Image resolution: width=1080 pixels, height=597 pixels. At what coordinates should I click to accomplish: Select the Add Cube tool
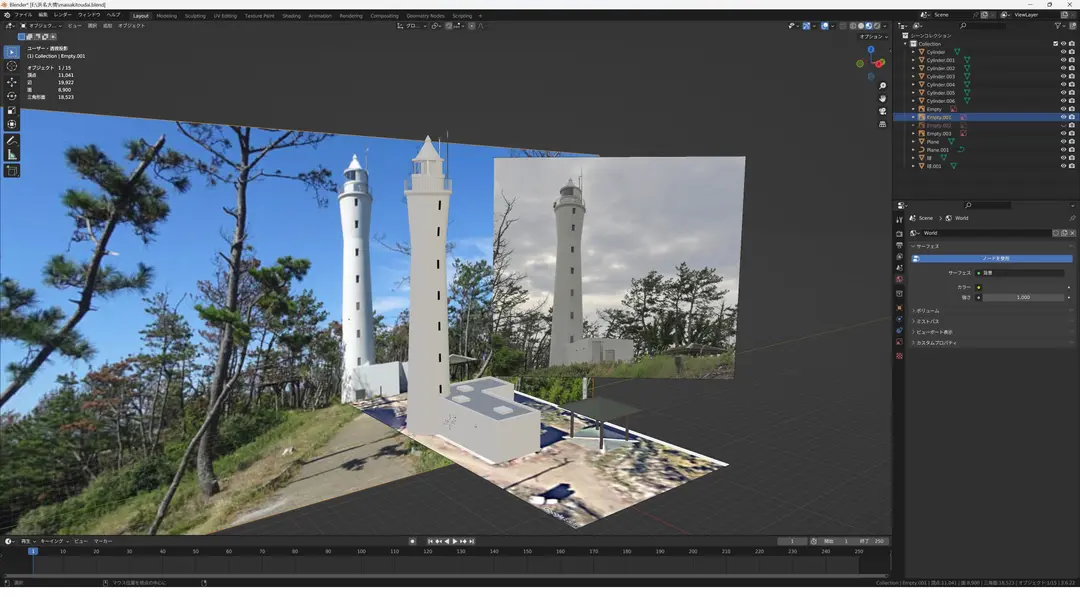pyautogui.click(x=12, y=171)
